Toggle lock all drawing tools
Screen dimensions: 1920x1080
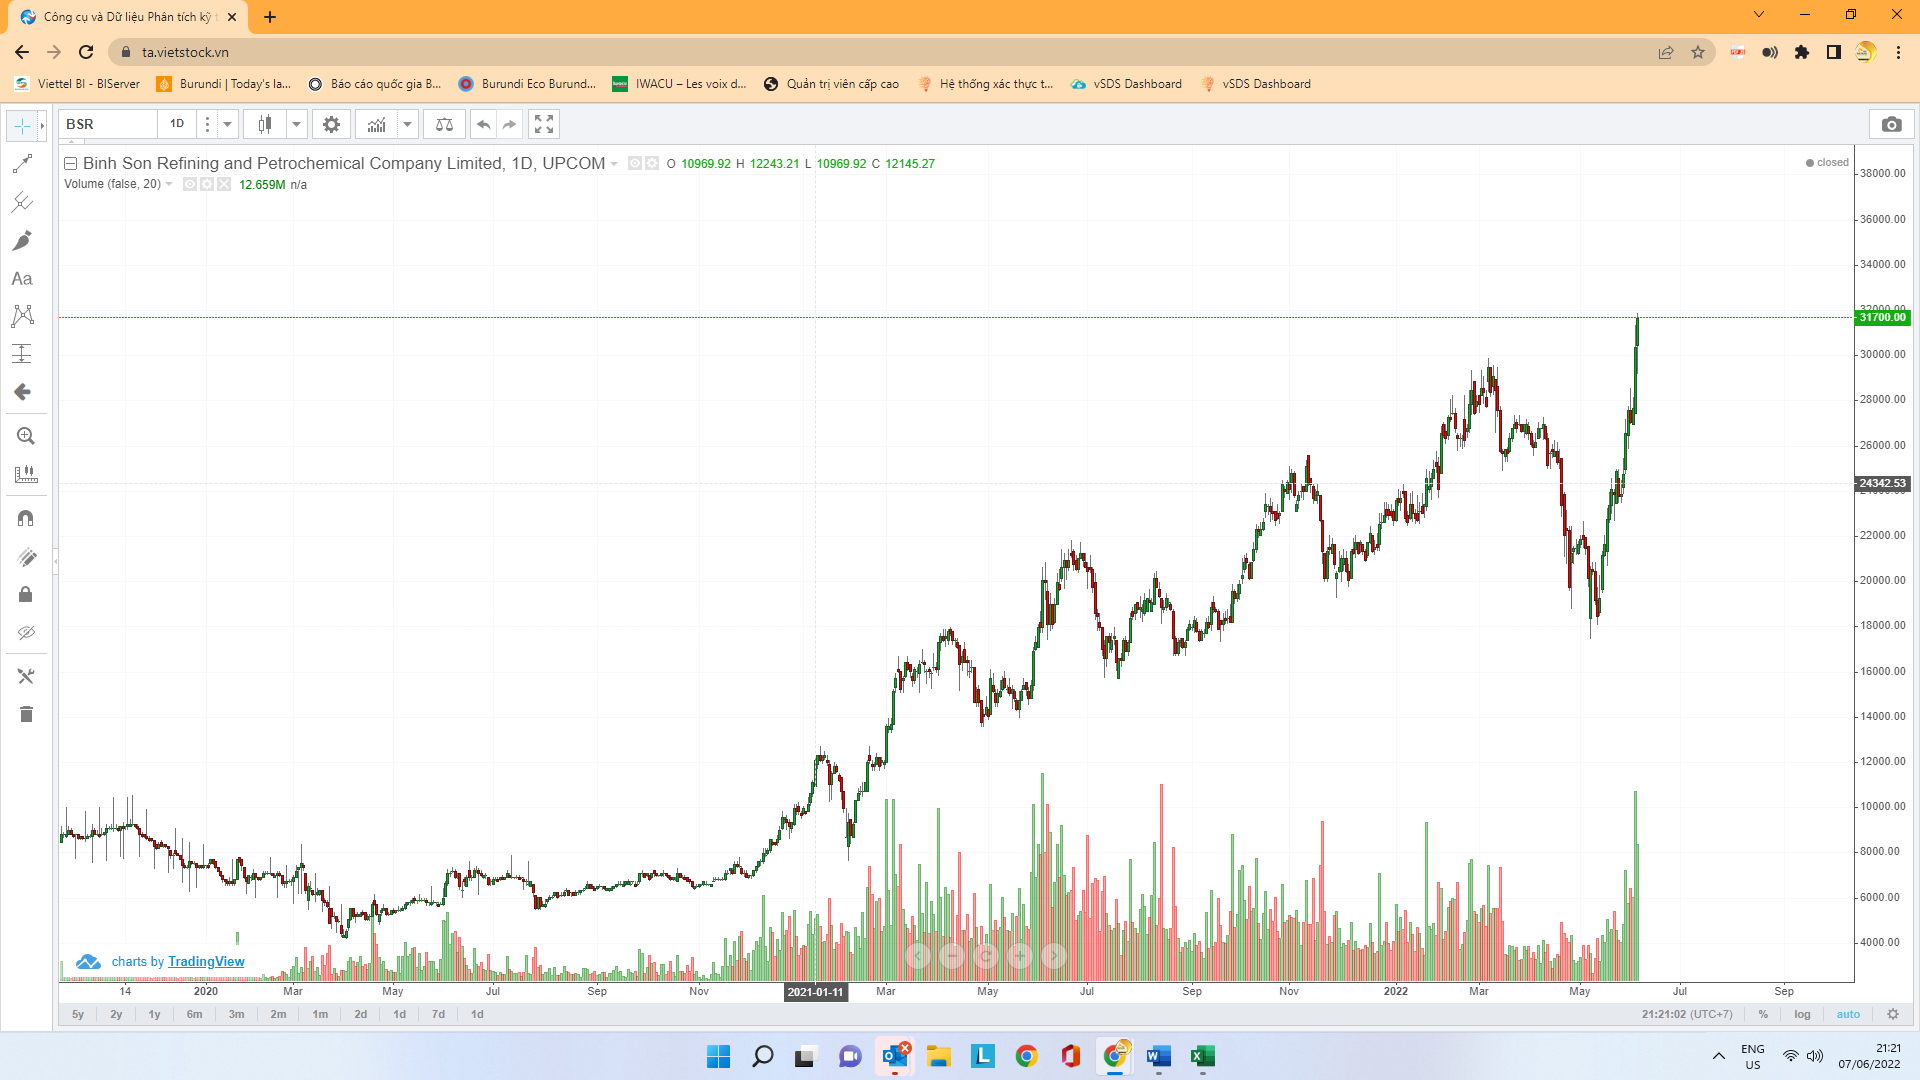[x=26, y=595]
